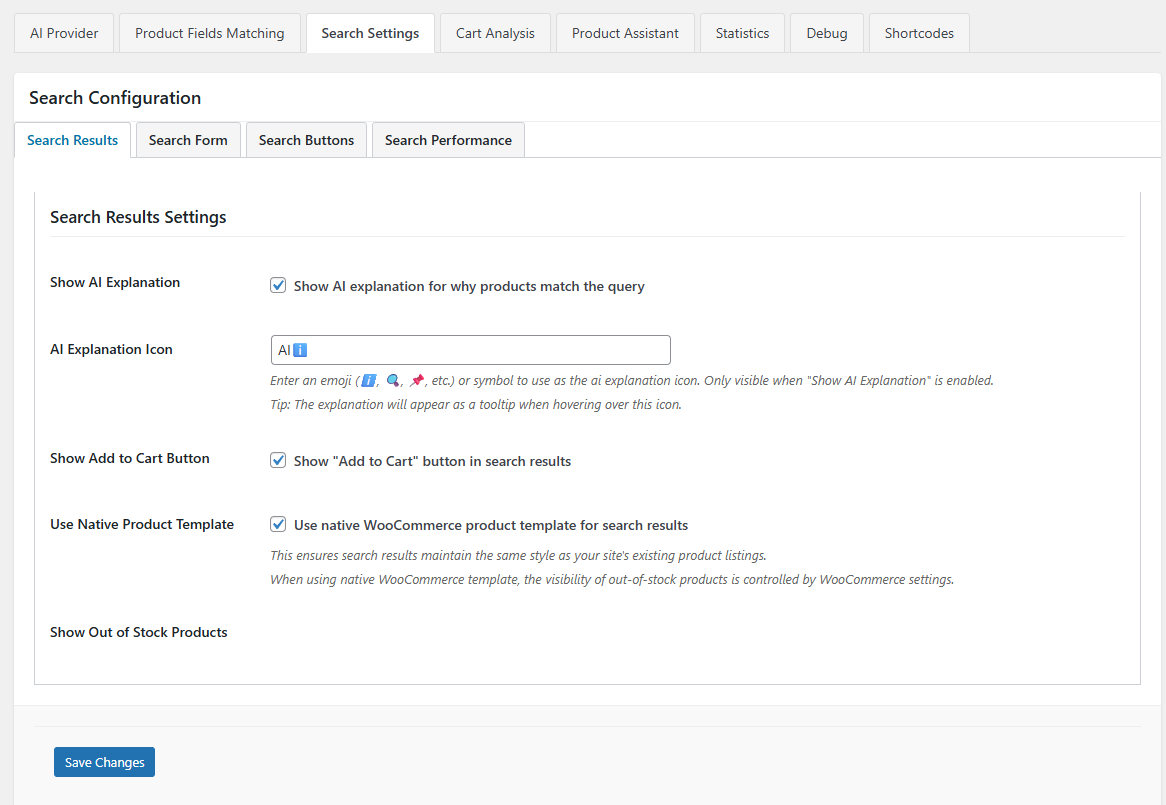Switch to Product Fields Matching tab
The width and height of the screenshot is (1166, 805).
point(210,33)
